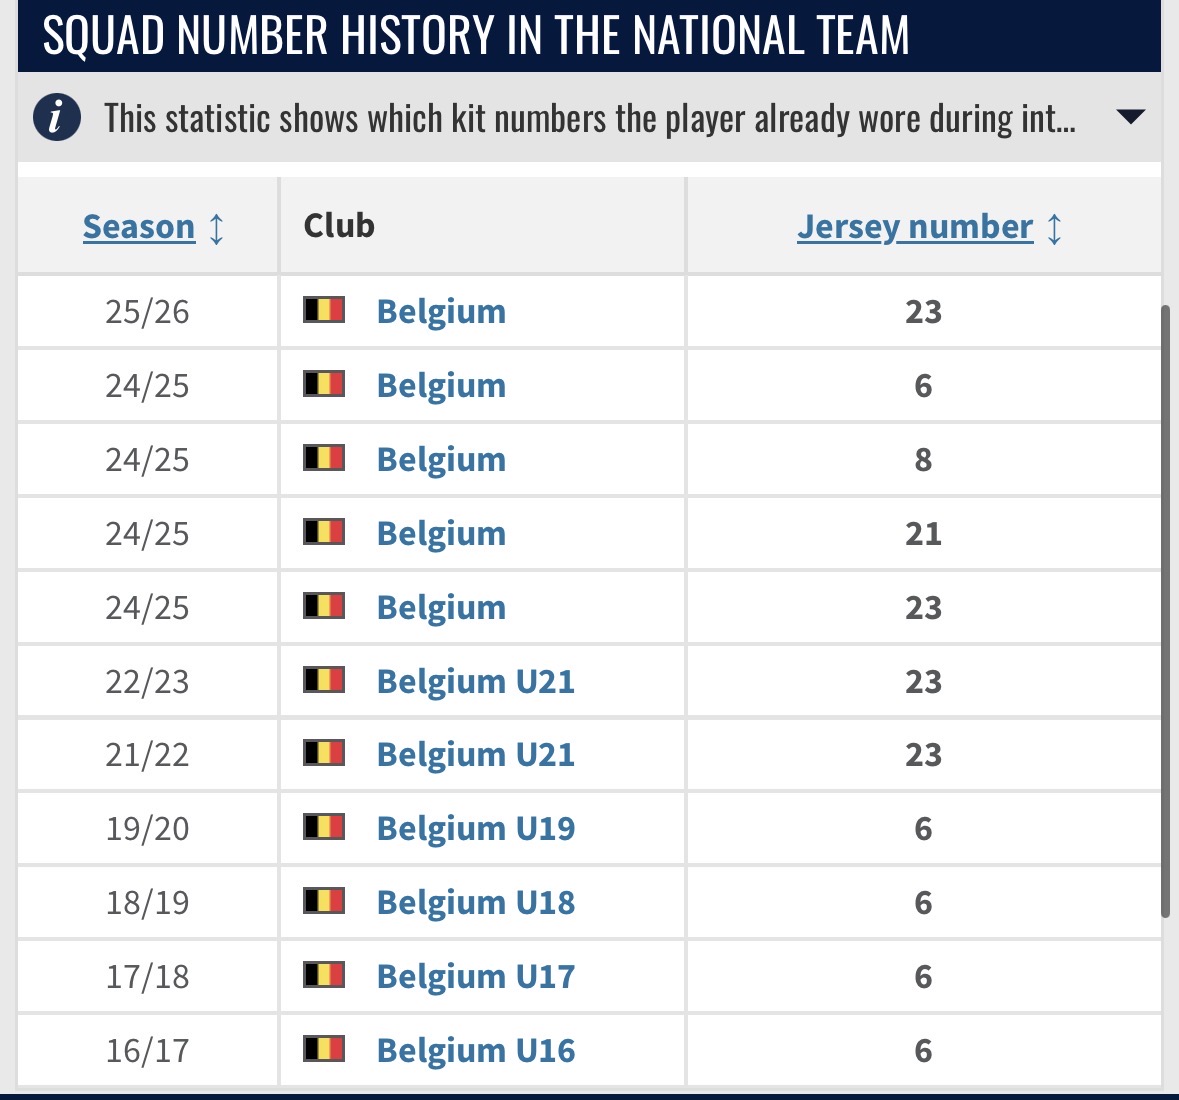Expand the statistic description dropdown arrow
Screen dimensions: 1179x1100
click(x=1130, y=117)
